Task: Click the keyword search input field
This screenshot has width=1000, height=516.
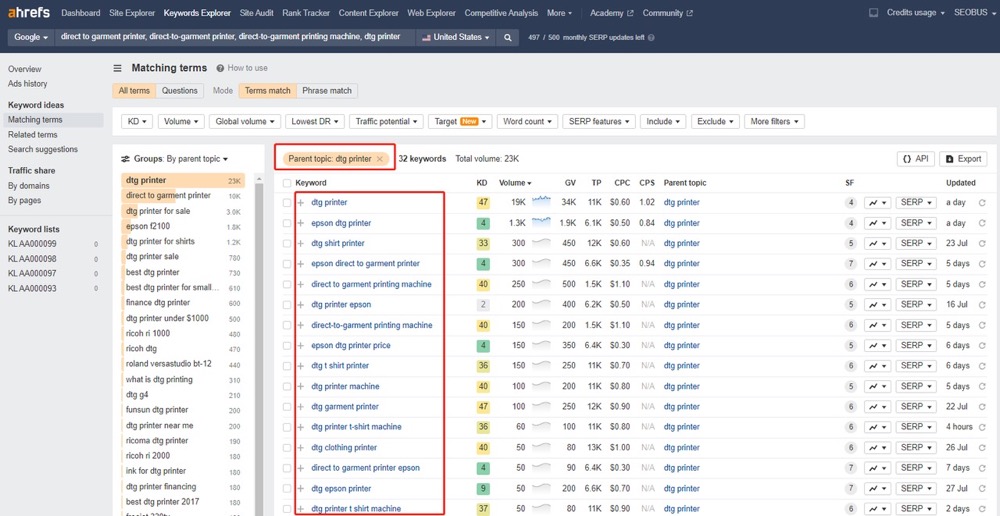Action: [236, 37]
